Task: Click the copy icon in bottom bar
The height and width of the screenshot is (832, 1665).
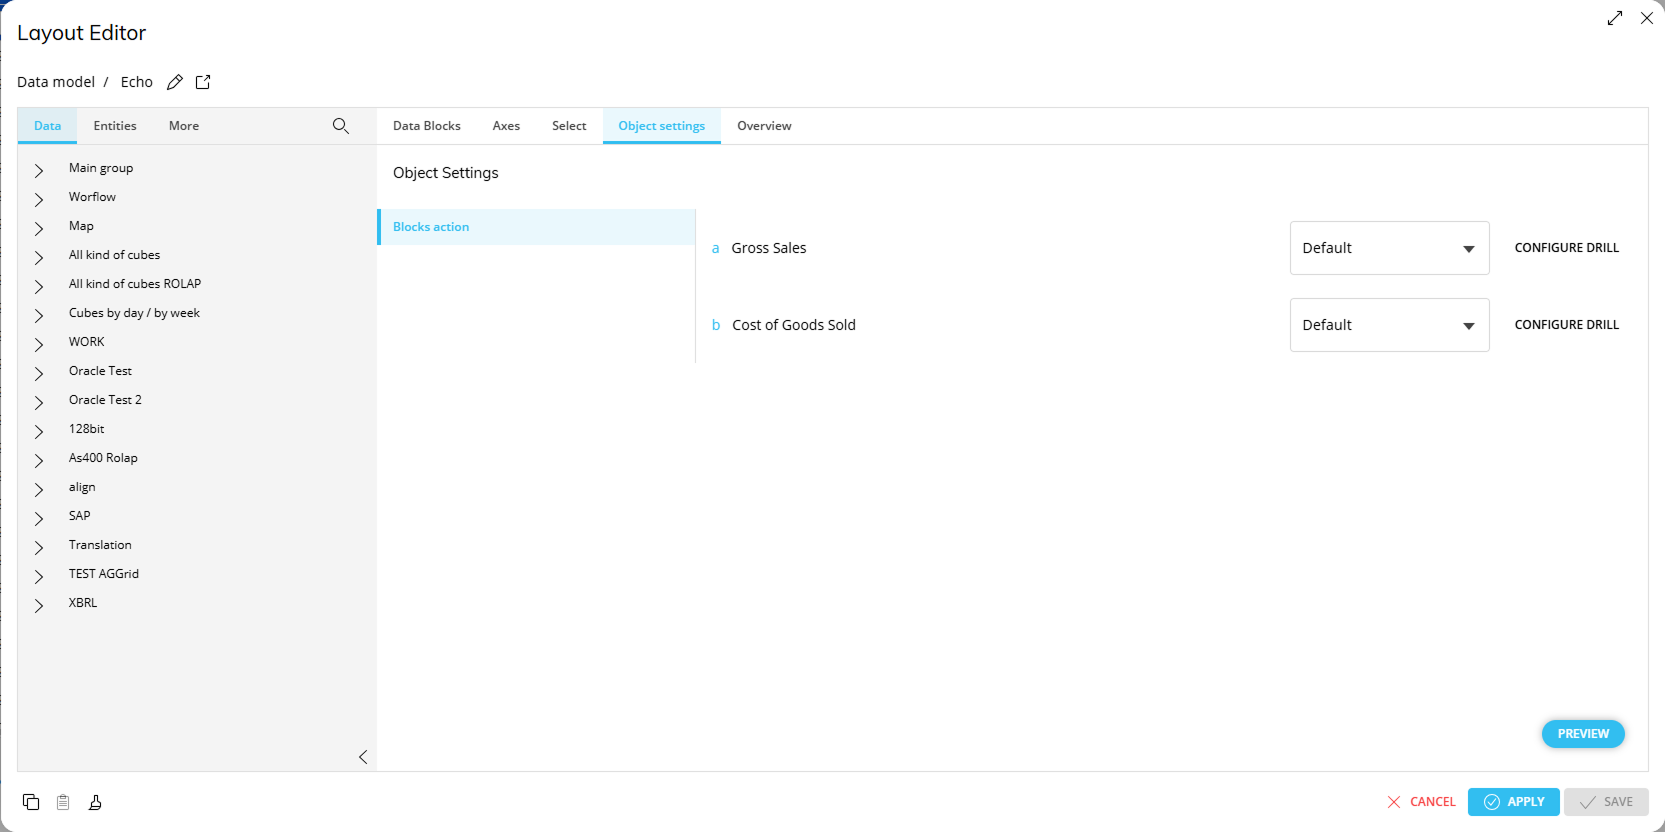Action: point(31,802)
